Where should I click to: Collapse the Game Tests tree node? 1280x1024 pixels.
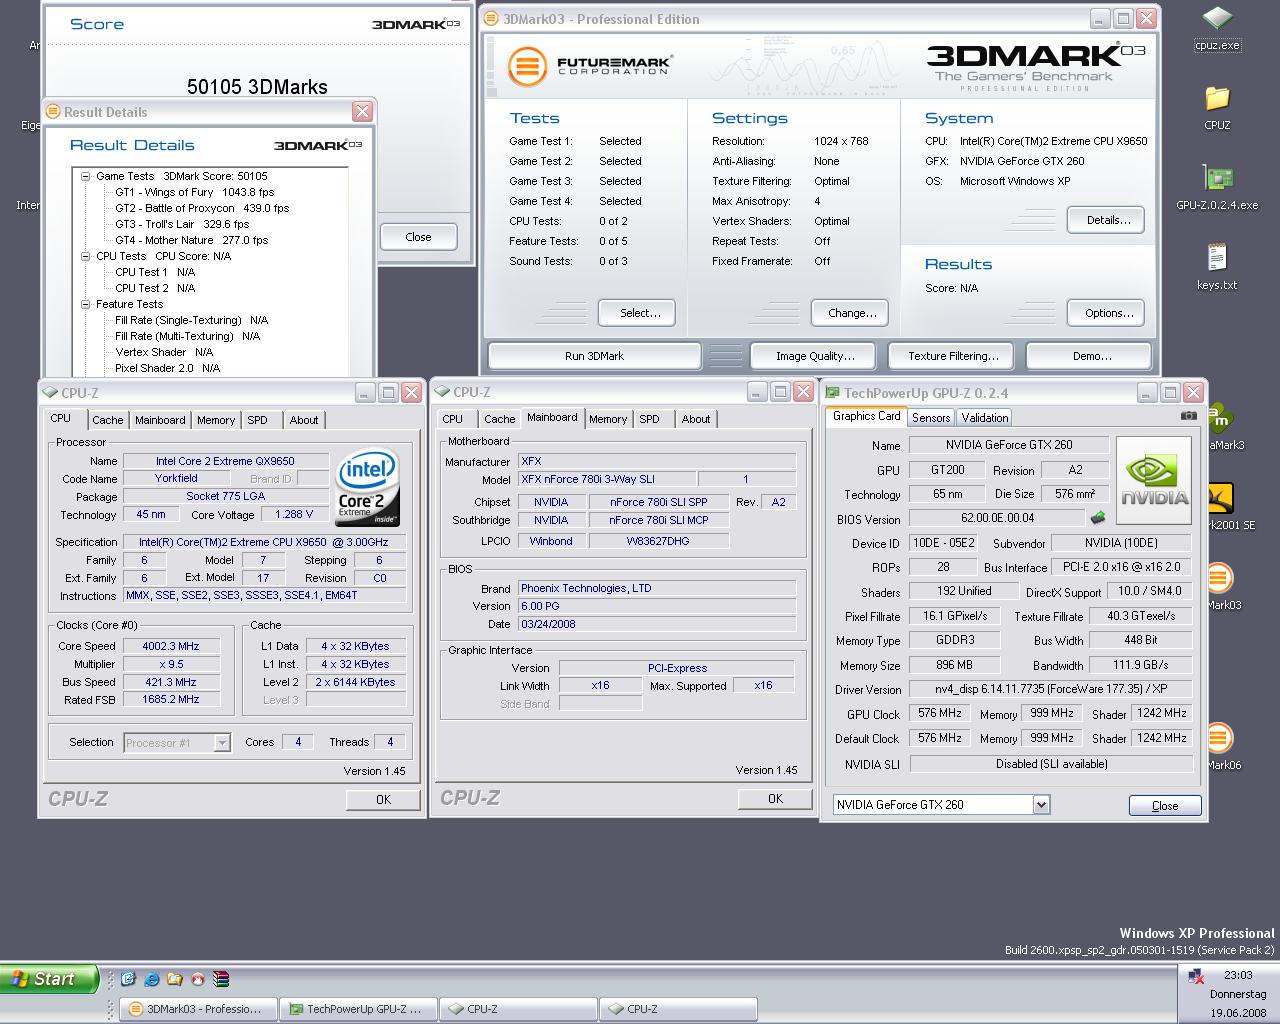87,176
